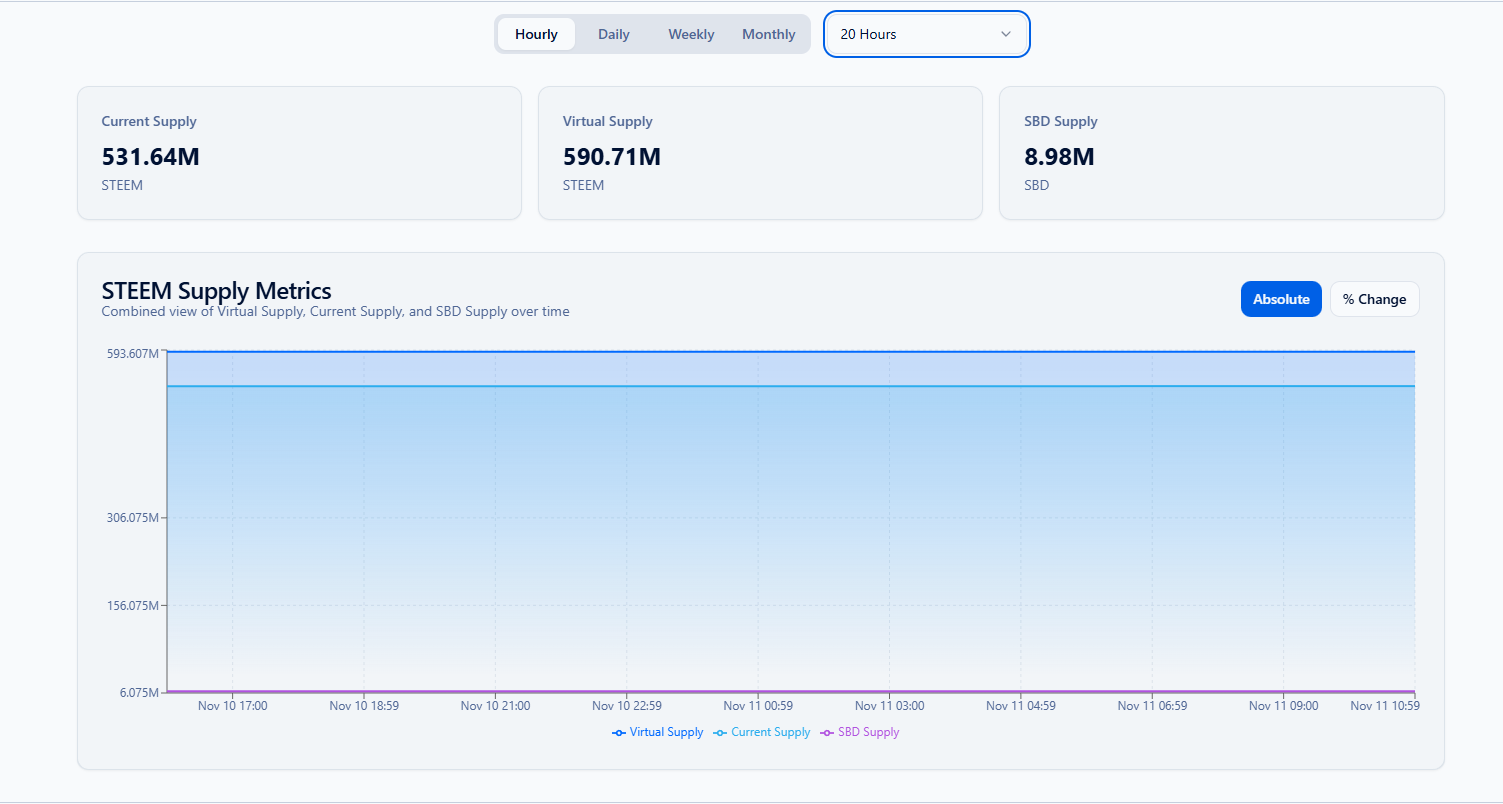Click the Virtual Supply 590.71M card
Image resolution: width=1503 pixels, height=804 pixels.
(760, 153)
